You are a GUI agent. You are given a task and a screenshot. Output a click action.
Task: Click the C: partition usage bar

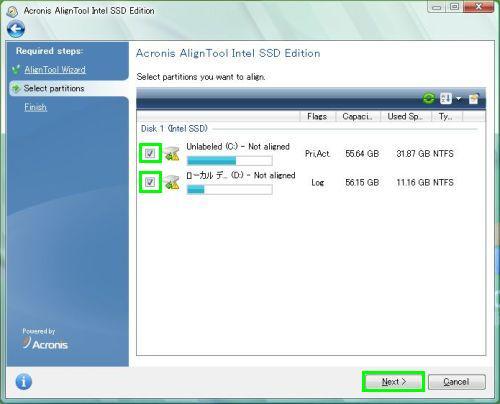(229, 161)
